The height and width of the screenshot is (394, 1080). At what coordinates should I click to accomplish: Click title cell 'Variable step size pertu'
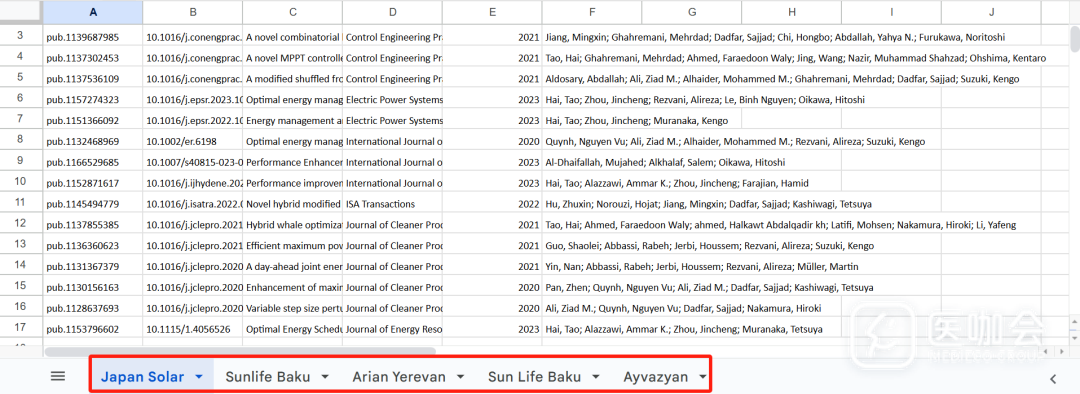click(x=293, y=309)
